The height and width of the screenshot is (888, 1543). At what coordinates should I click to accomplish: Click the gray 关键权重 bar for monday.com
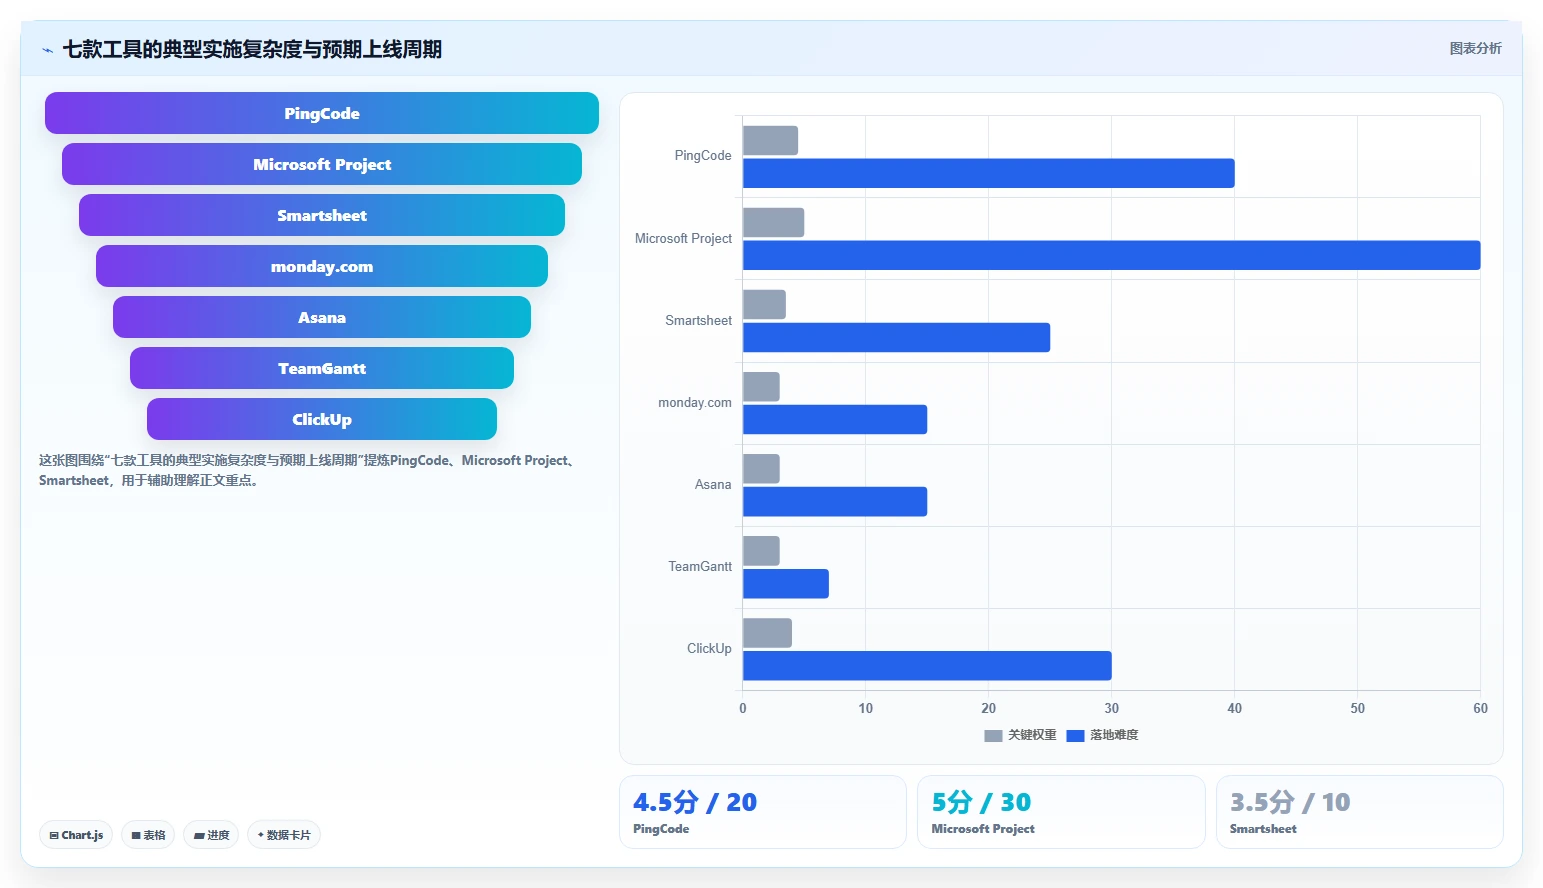tap(761, 386)
